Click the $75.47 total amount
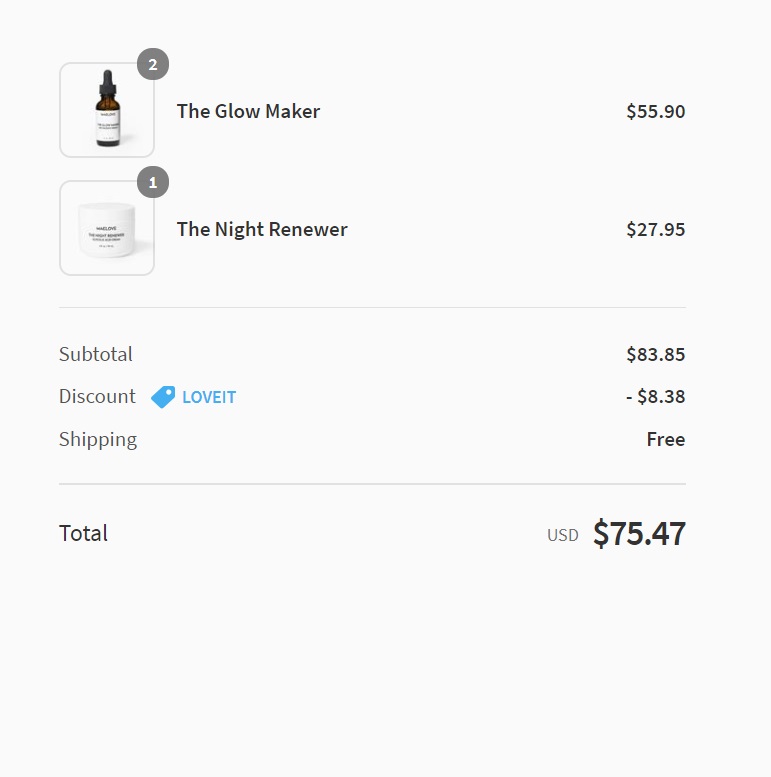 click(x=639, y=533)
